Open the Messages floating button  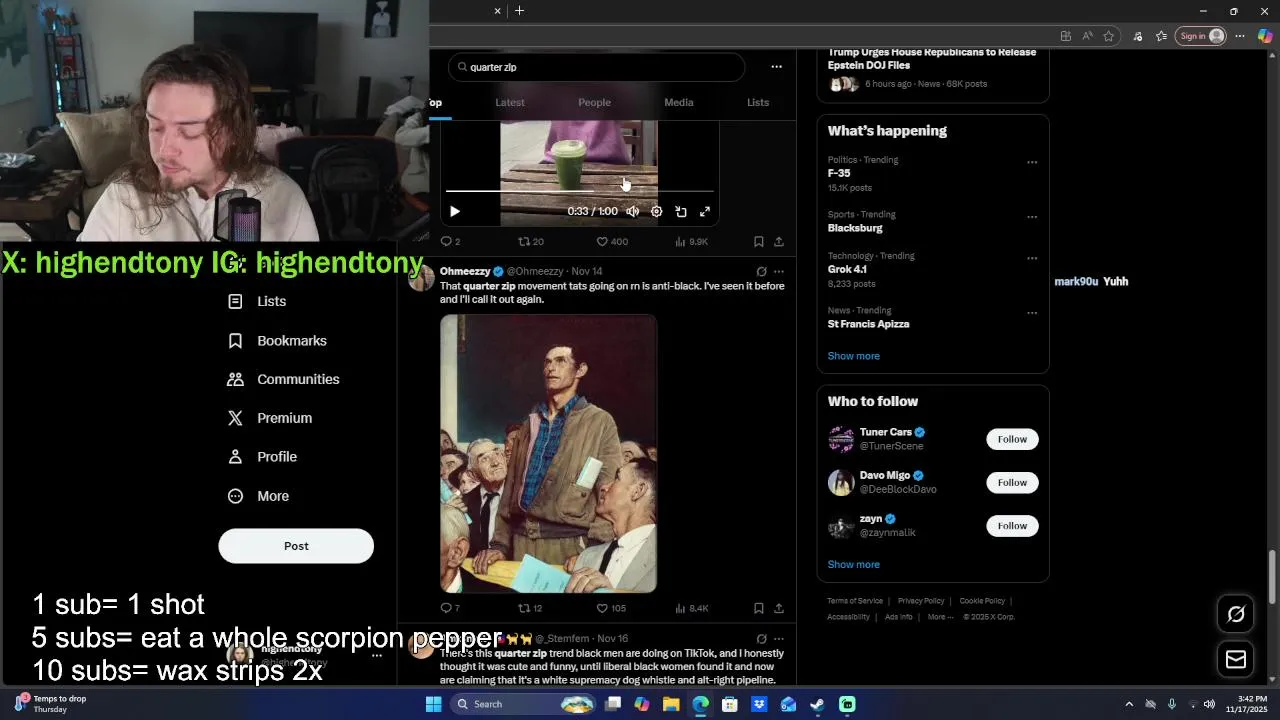pos(1236,659)
